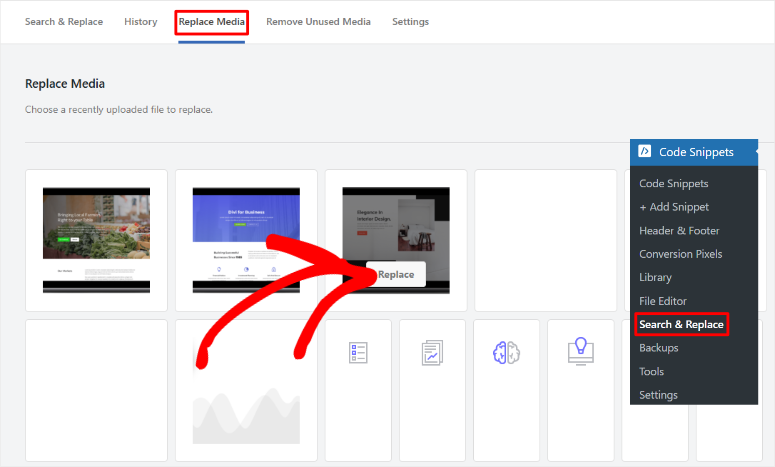This screenshot has width=775, height=467.
Task: Open the Settings tab at top
Action: 410,22
